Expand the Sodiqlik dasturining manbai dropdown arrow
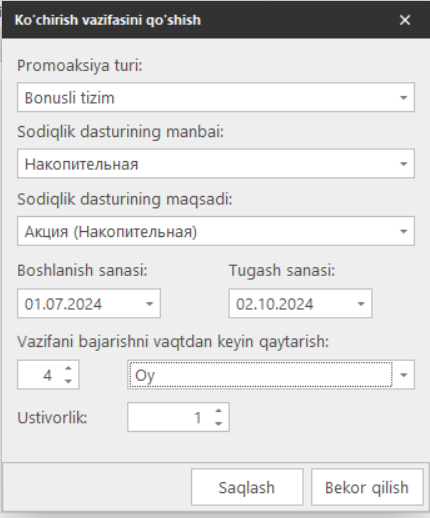The image size is (430, 518). pos(403,164)
